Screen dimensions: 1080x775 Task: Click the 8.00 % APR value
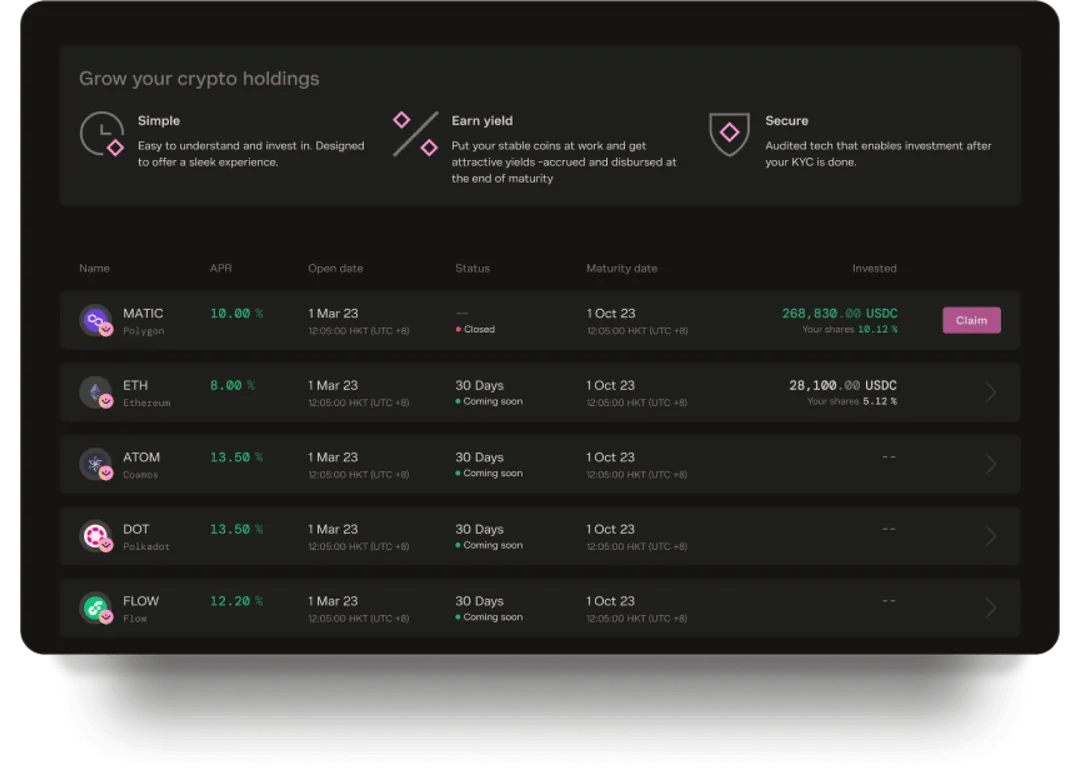pos(232,385)
